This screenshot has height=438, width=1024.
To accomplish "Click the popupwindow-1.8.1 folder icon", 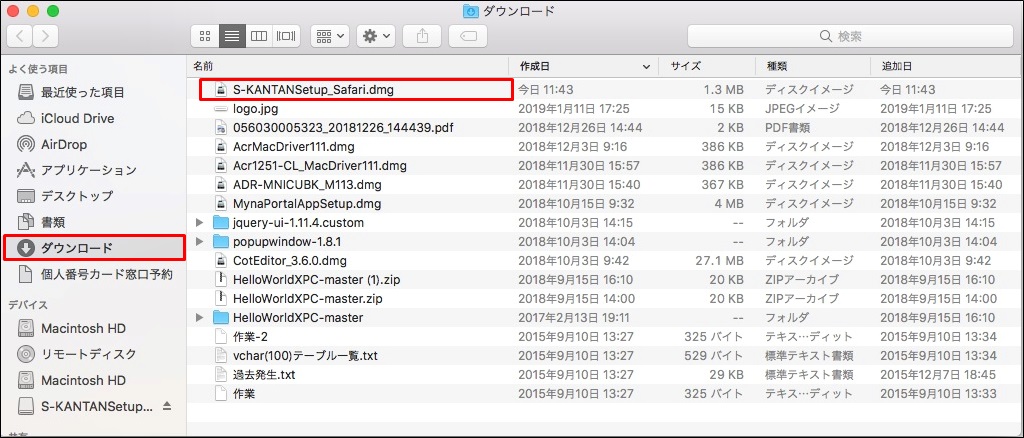I will [x=221, y=242].
